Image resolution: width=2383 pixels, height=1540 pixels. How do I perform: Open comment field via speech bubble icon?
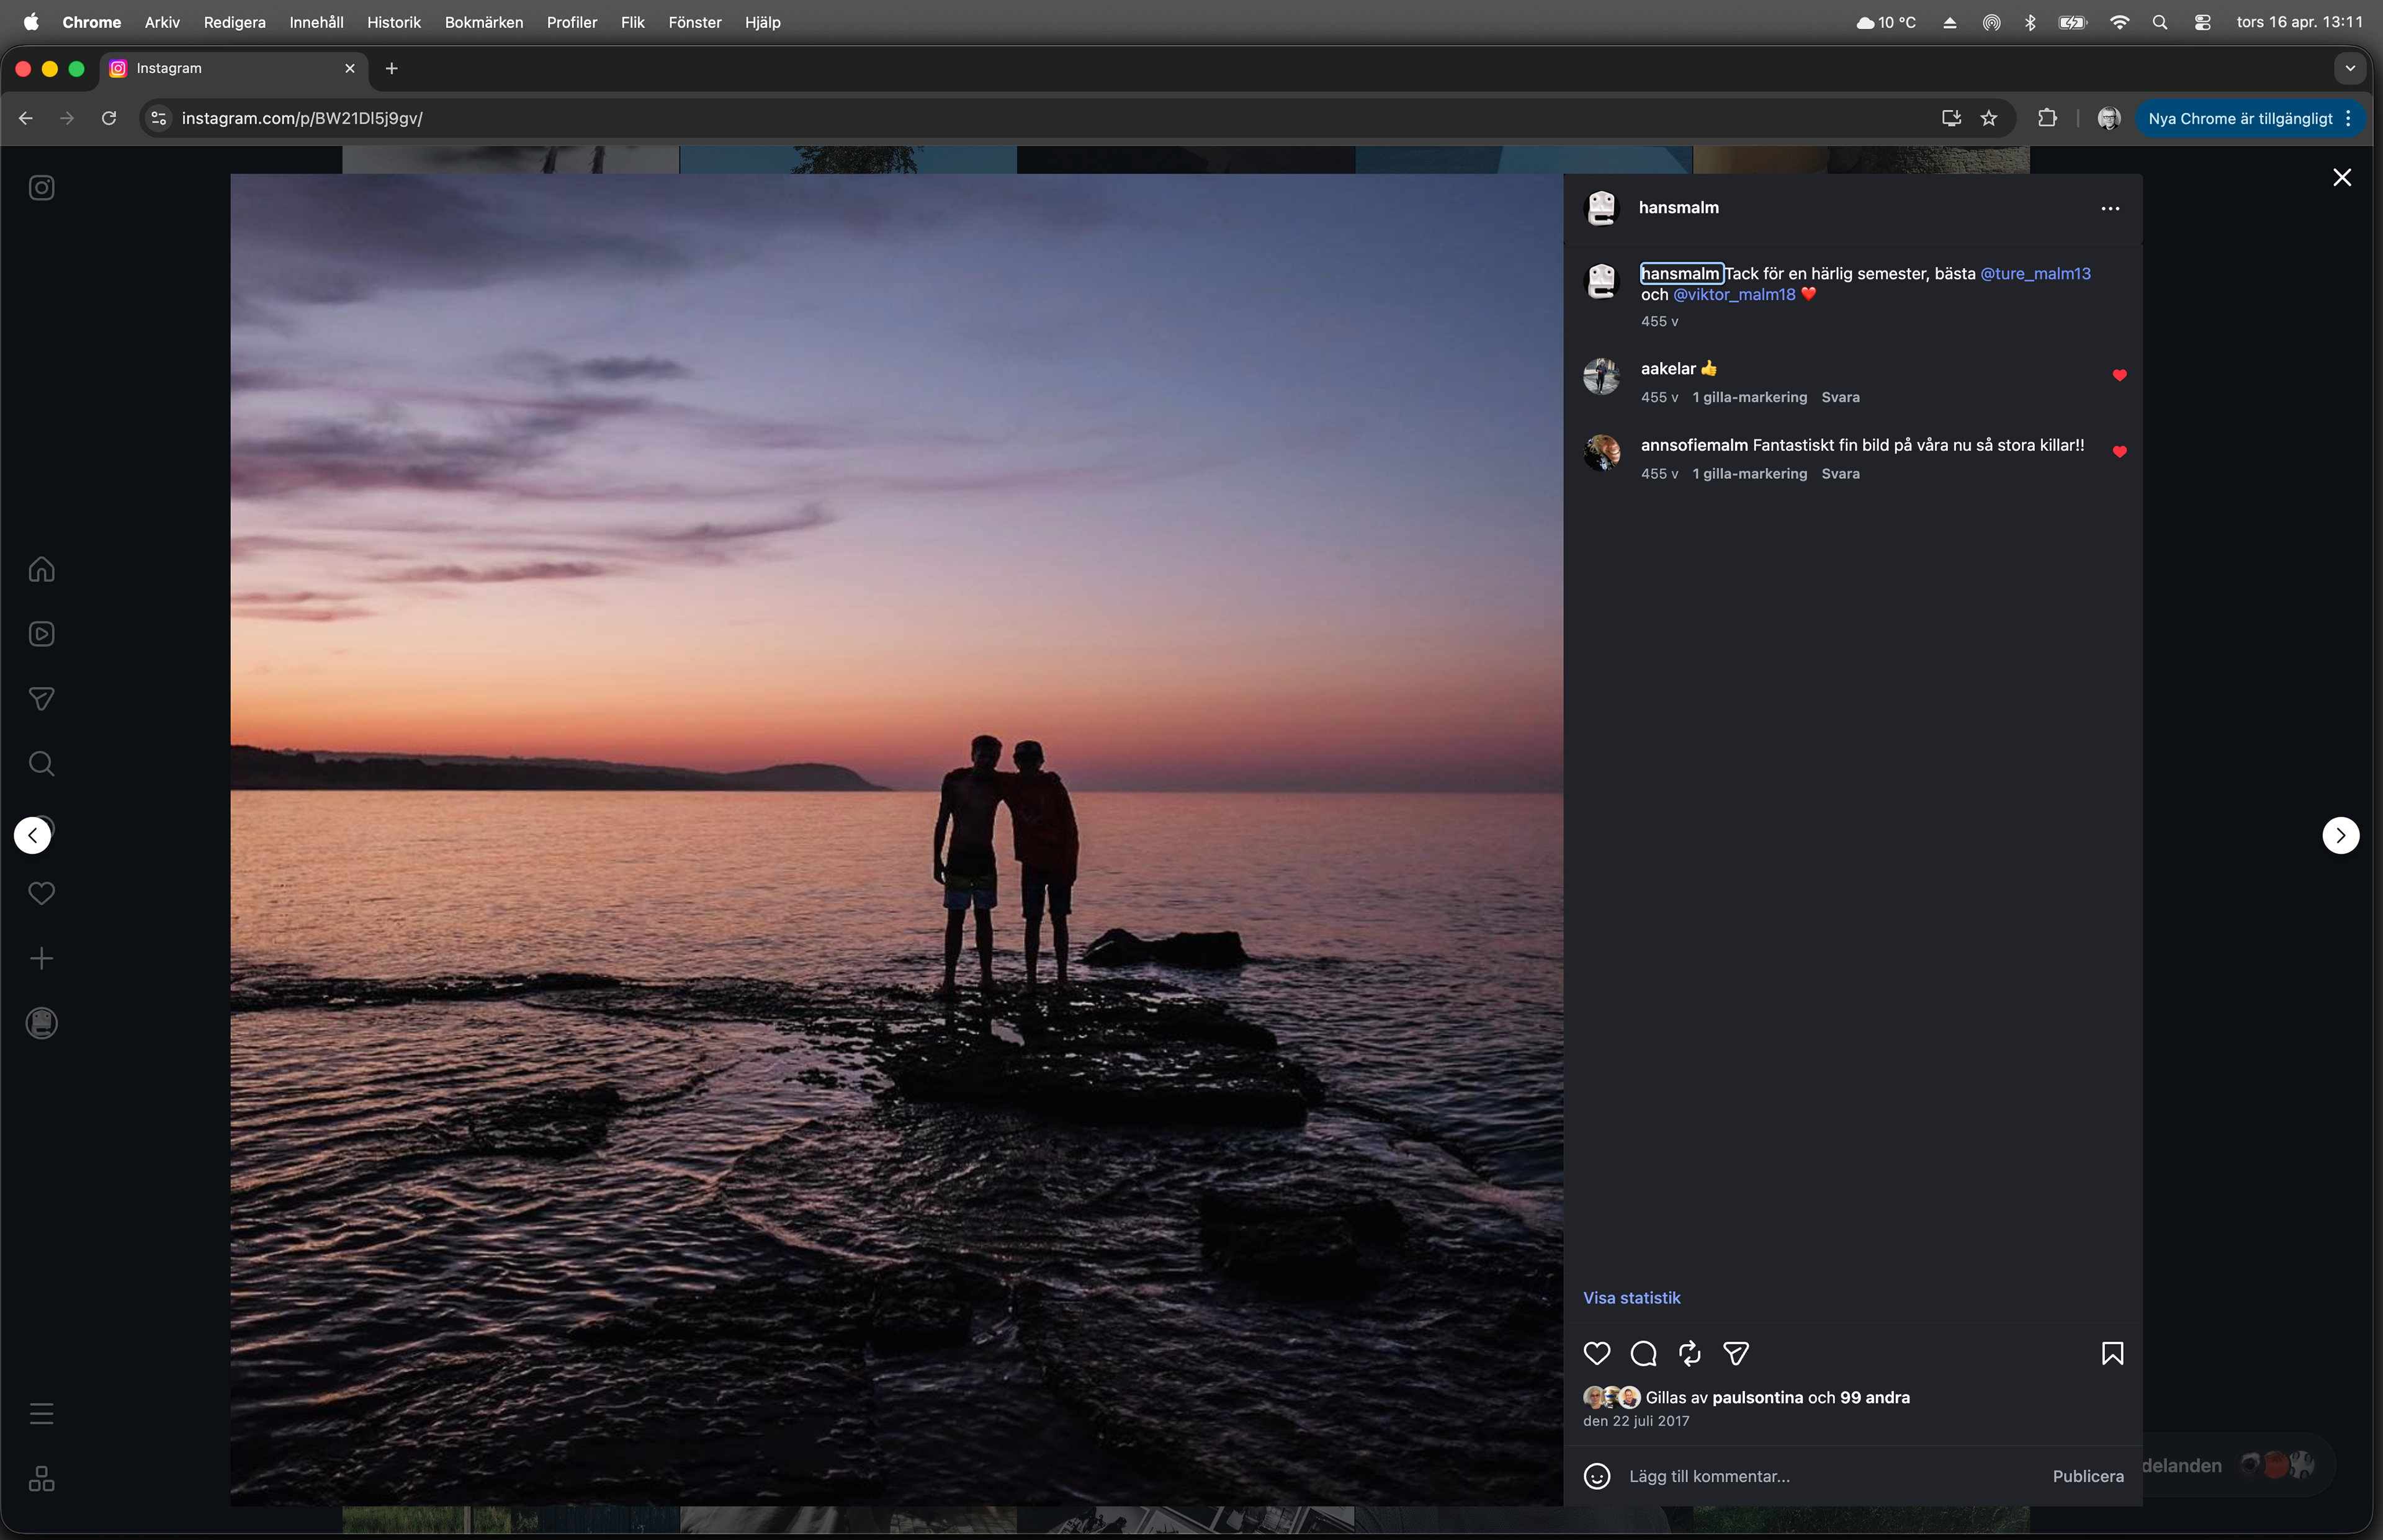coord(1643,1353)
